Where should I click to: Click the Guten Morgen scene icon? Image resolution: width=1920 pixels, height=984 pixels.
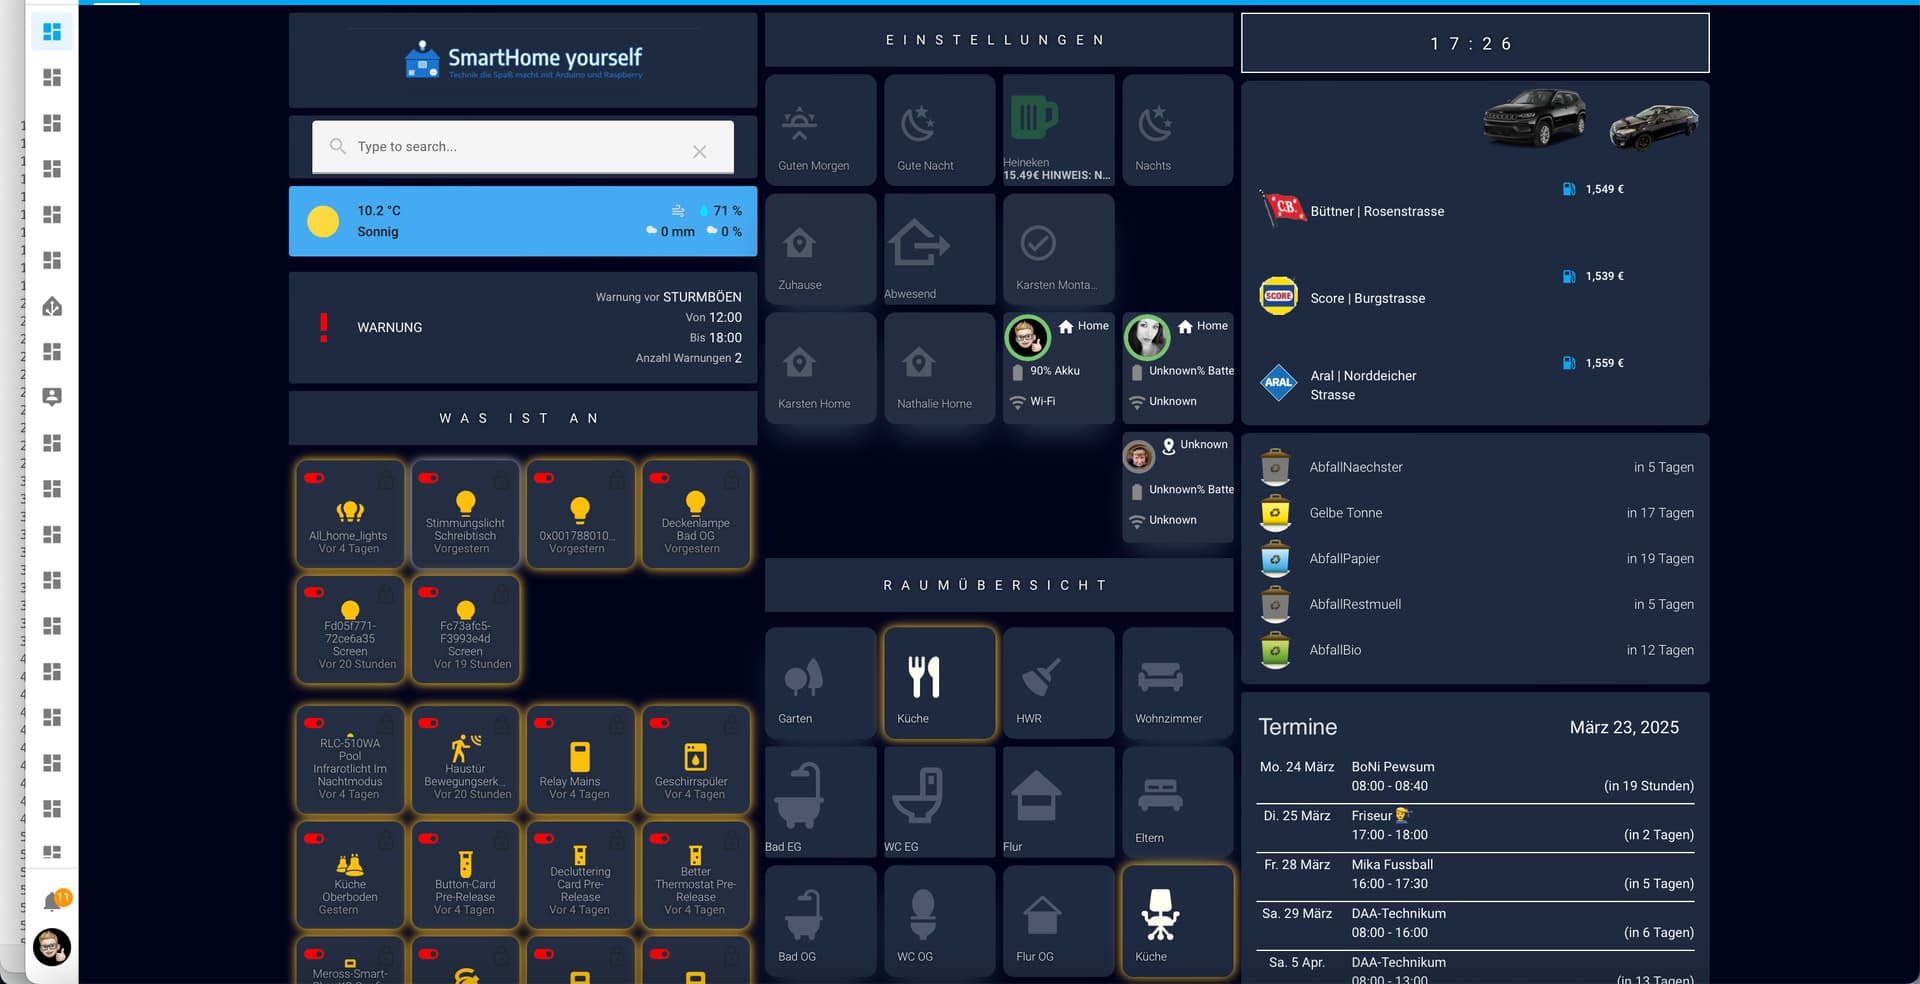(799, 124)
